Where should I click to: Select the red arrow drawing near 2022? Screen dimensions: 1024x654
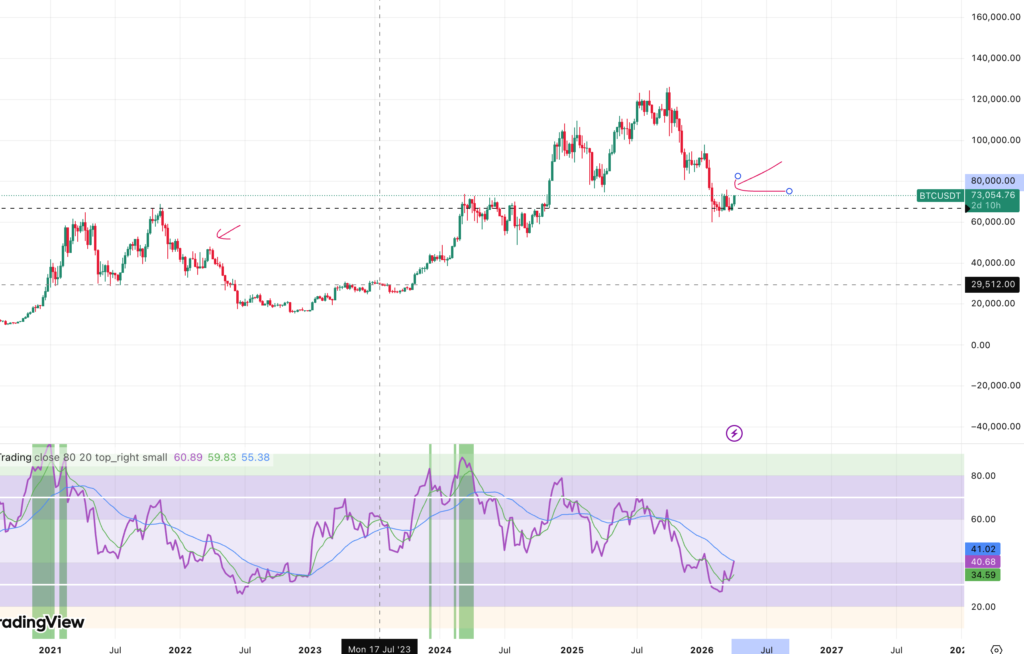[228, 233]
